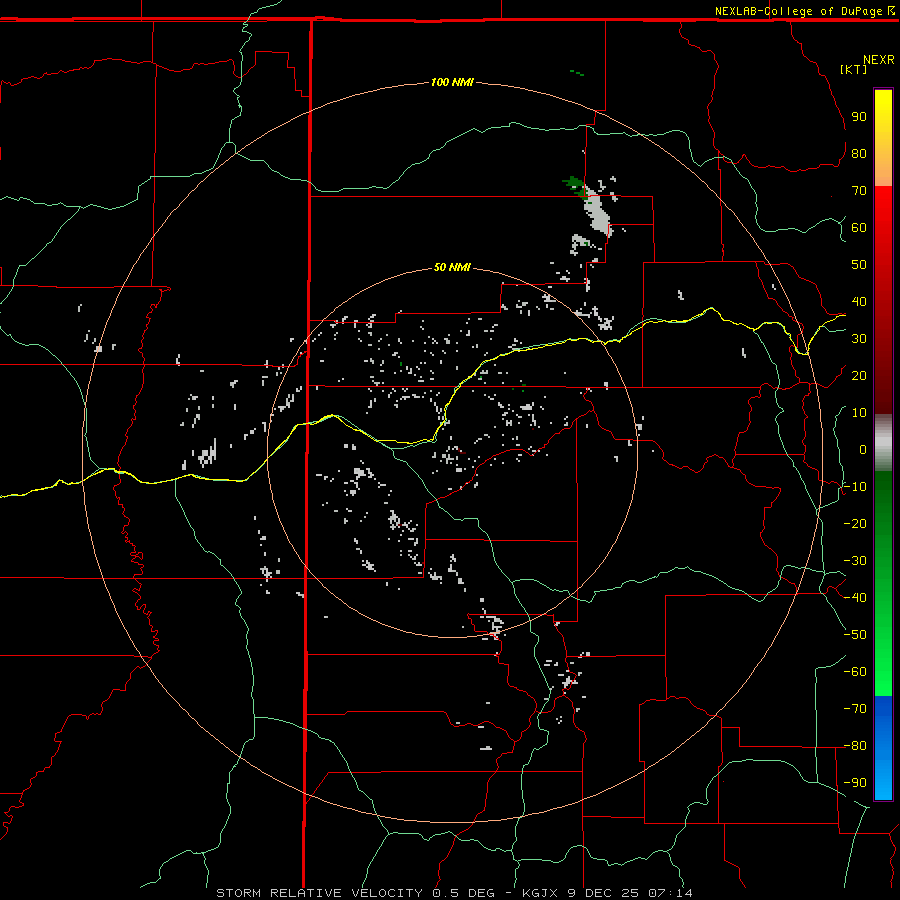Click the -10 value on the velocity scale
Screen dimensions: 900x900
coord(855,487)
